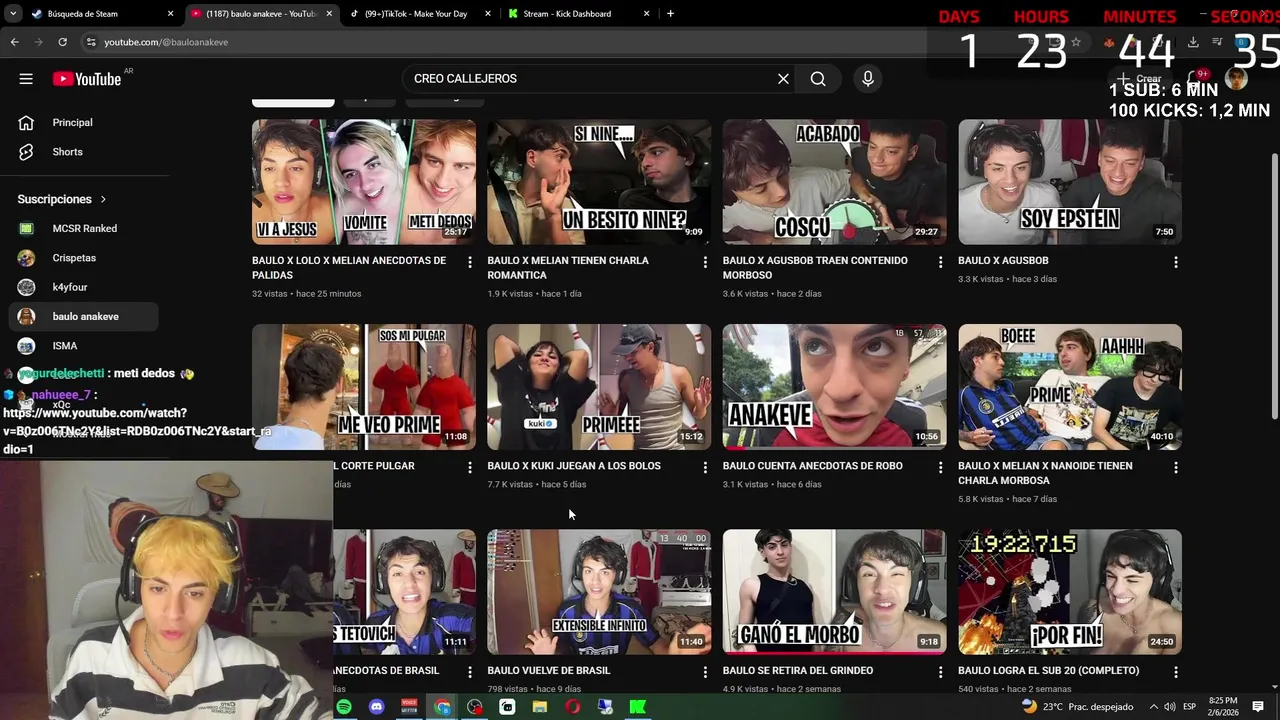Open Chrome downloads icon

click(x=1193, y=42)
